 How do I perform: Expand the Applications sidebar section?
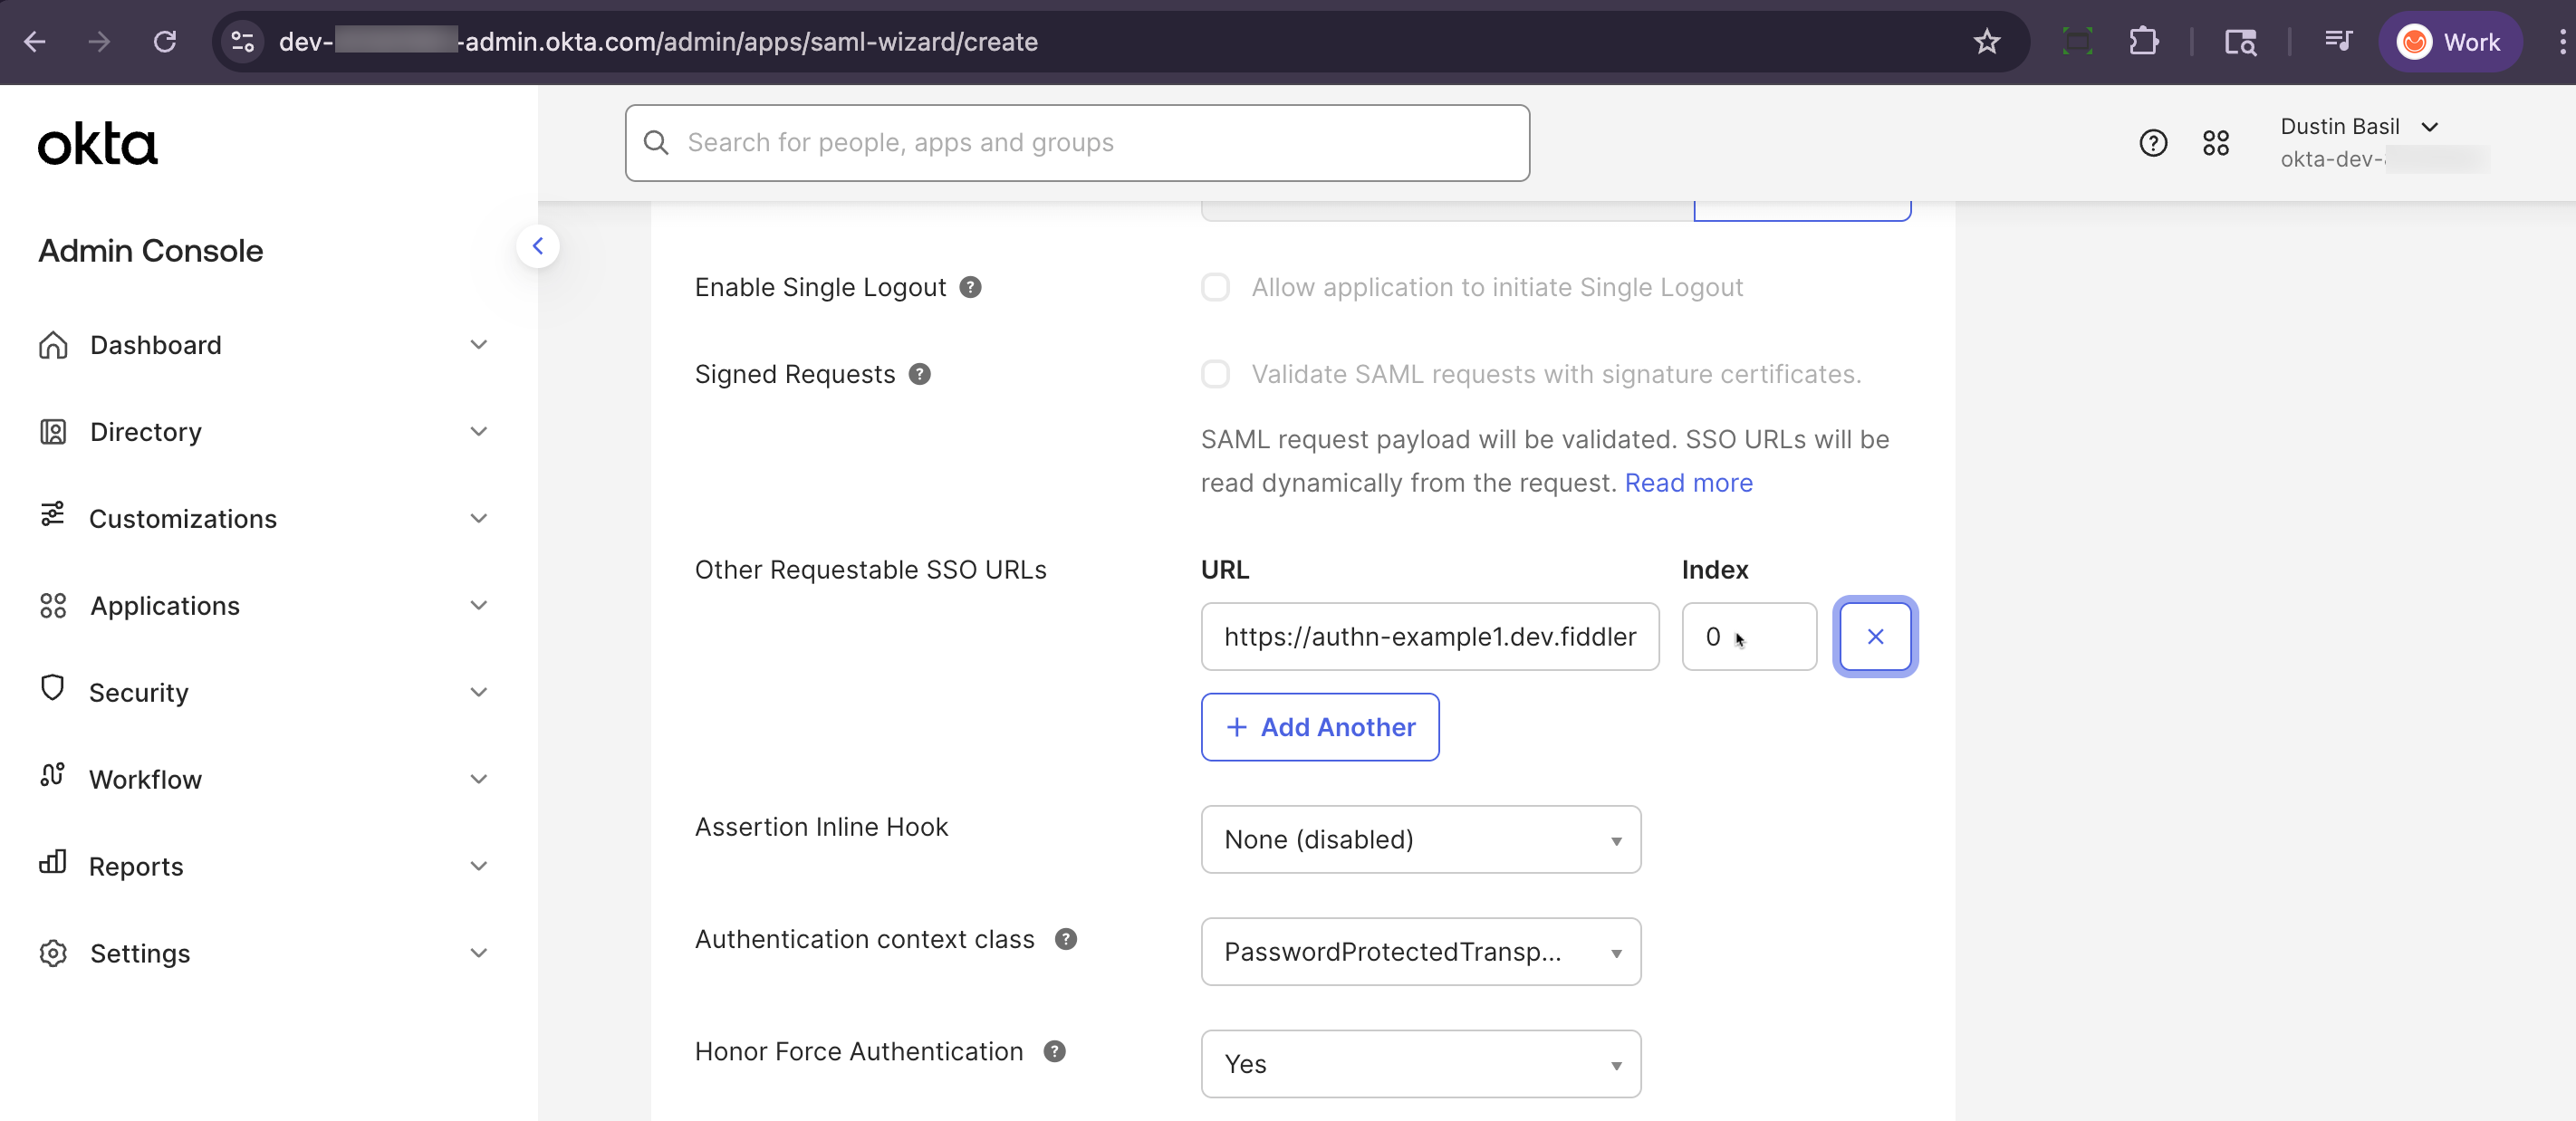pyautogui.click(x=479, y=605)
